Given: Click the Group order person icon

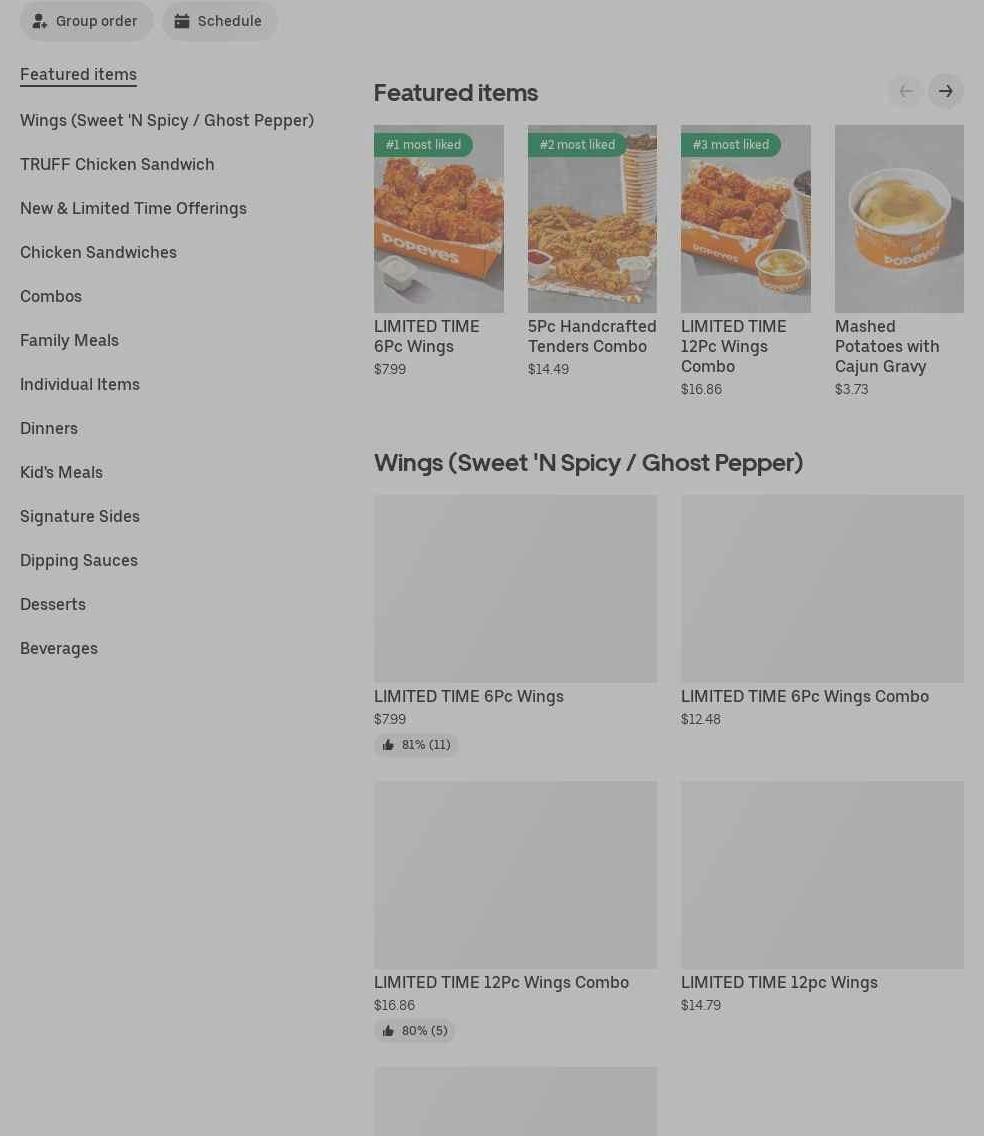Looking at the screenshot, I should pos(39,21).
